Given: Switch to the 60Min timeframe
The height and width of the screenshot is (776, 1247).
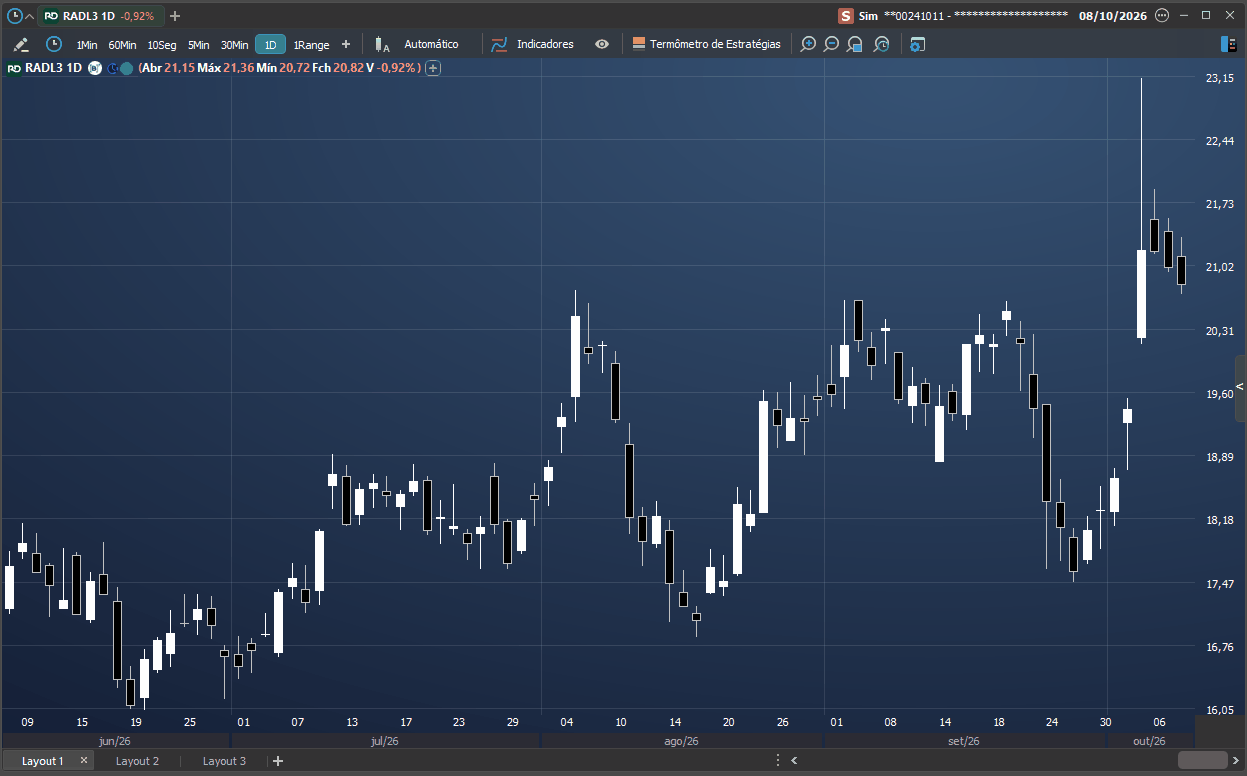Looking at the screenshot, I should 122,45.
